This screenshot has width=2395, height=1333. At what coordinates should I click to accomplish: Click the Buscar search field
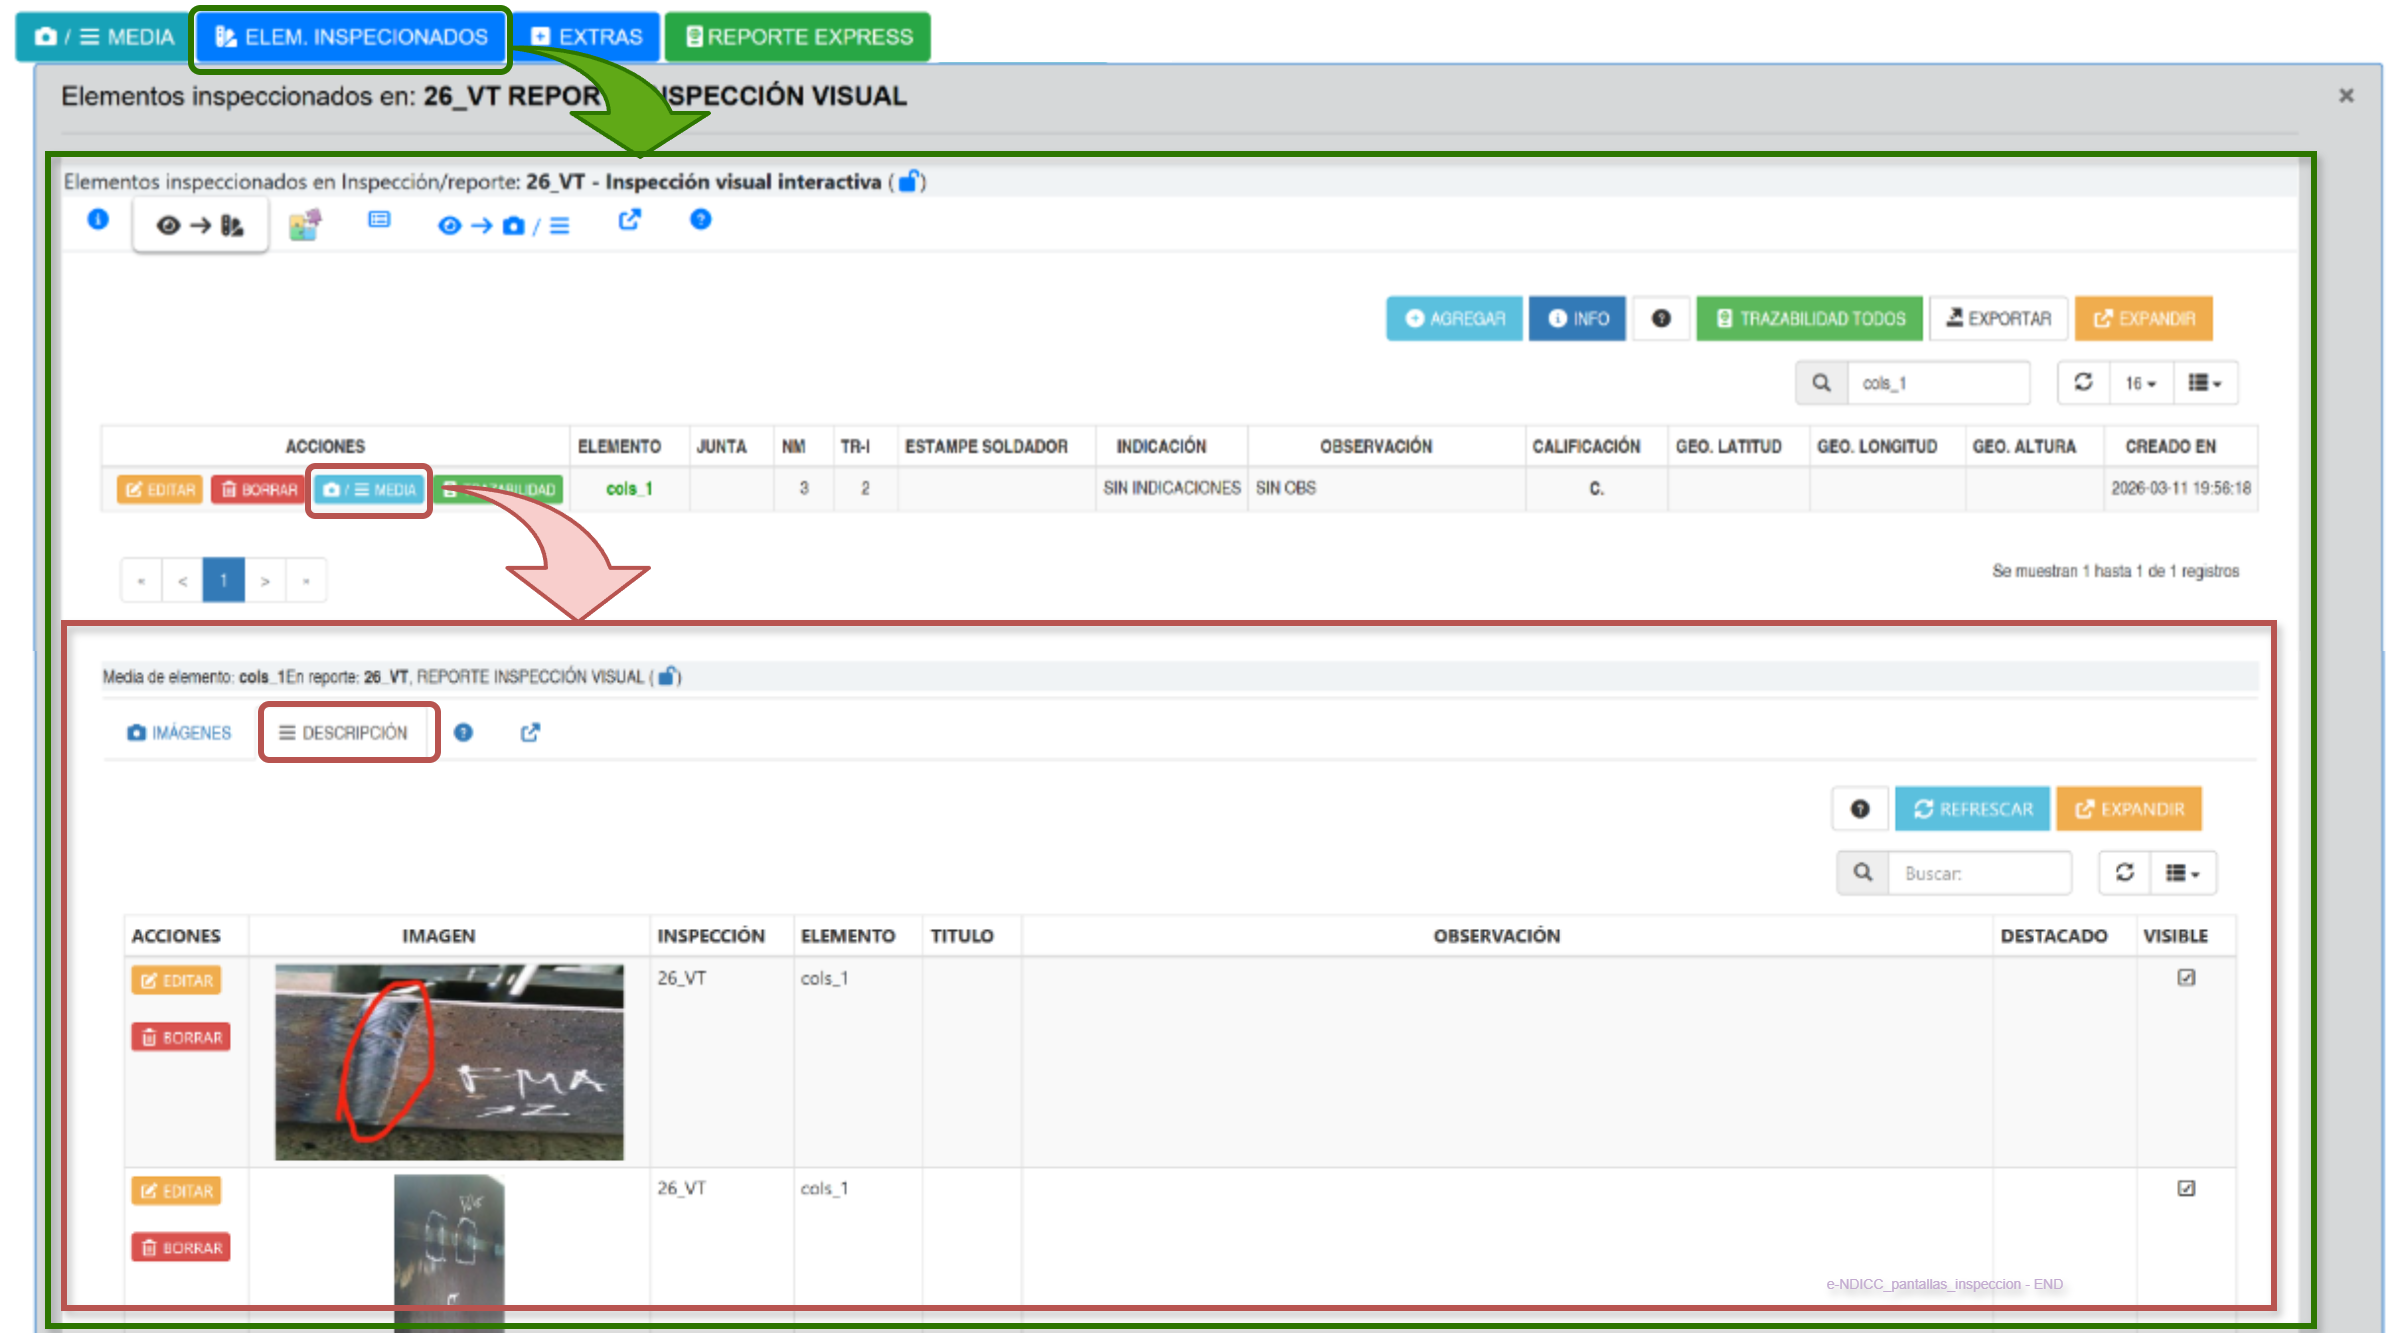click(x=1979, y=873)
